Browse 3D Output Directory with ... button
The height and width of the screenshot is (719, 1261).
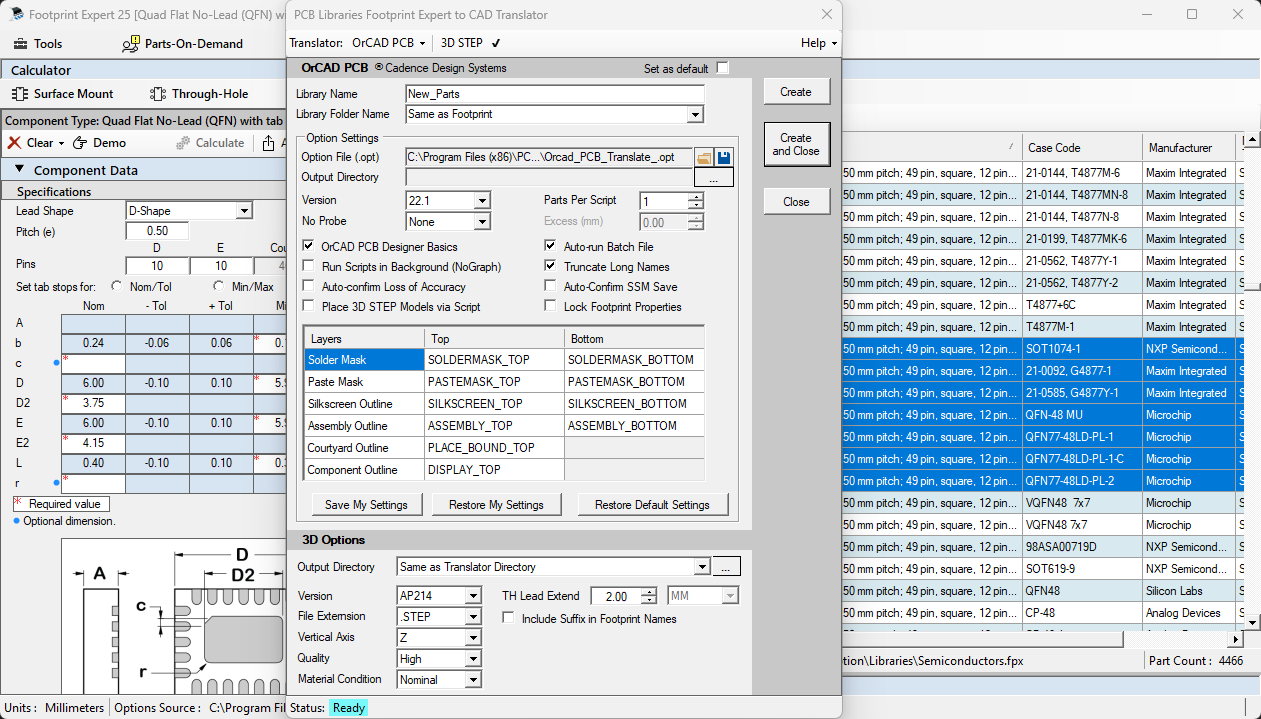(727, 567)
